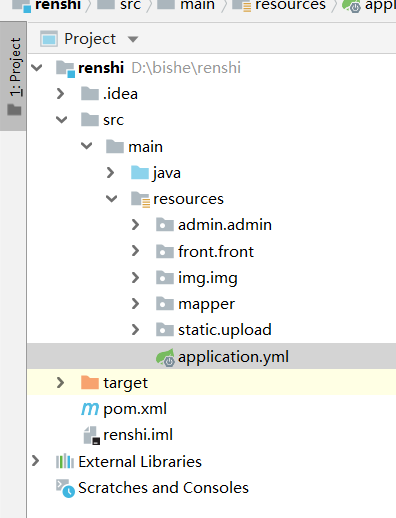Click the resources icon in the breadcrumb

242,6
